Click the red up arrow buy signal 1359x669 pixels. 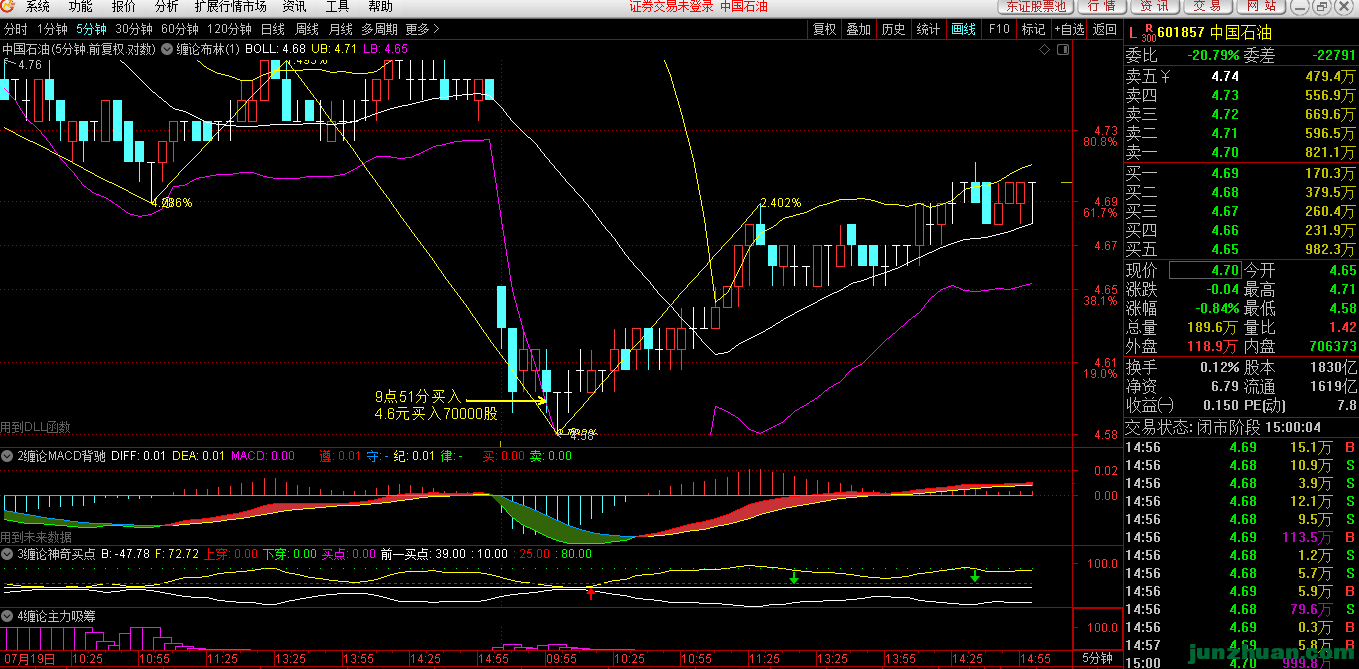pyautogui.click(x=591, y=592)
